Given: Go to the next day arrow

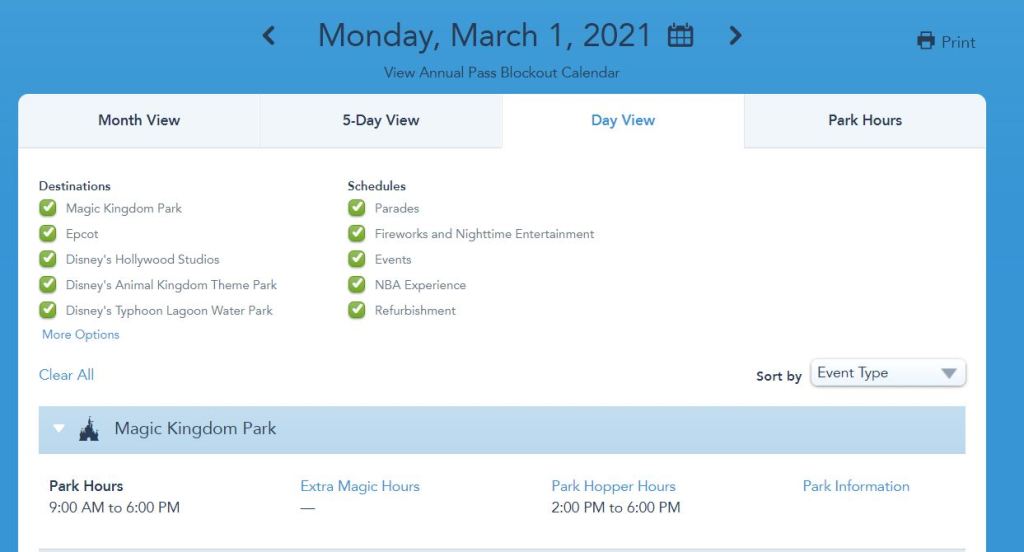Looking at the screenshot, I should point(735,36).
